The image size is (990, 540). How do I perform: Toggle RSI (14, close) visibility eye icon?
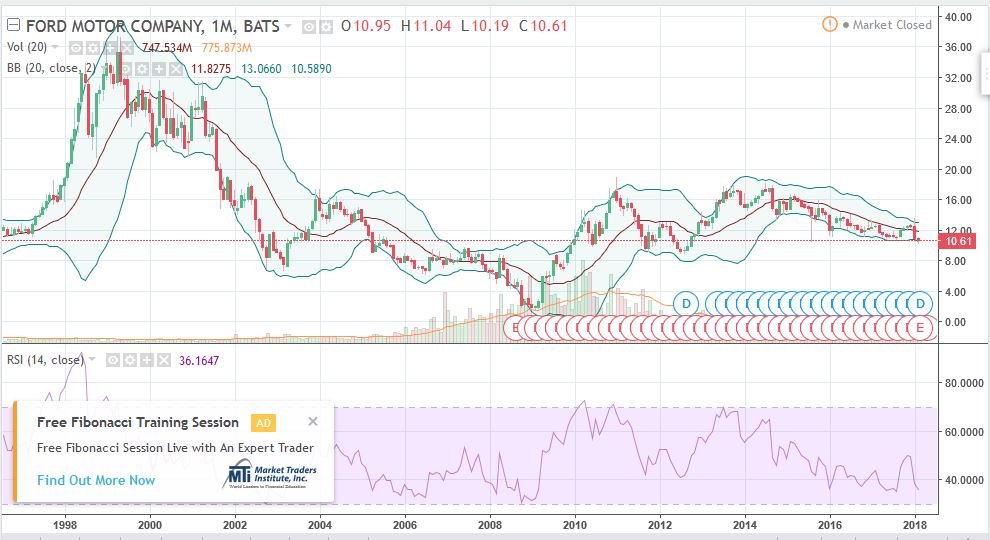[113, 360]
